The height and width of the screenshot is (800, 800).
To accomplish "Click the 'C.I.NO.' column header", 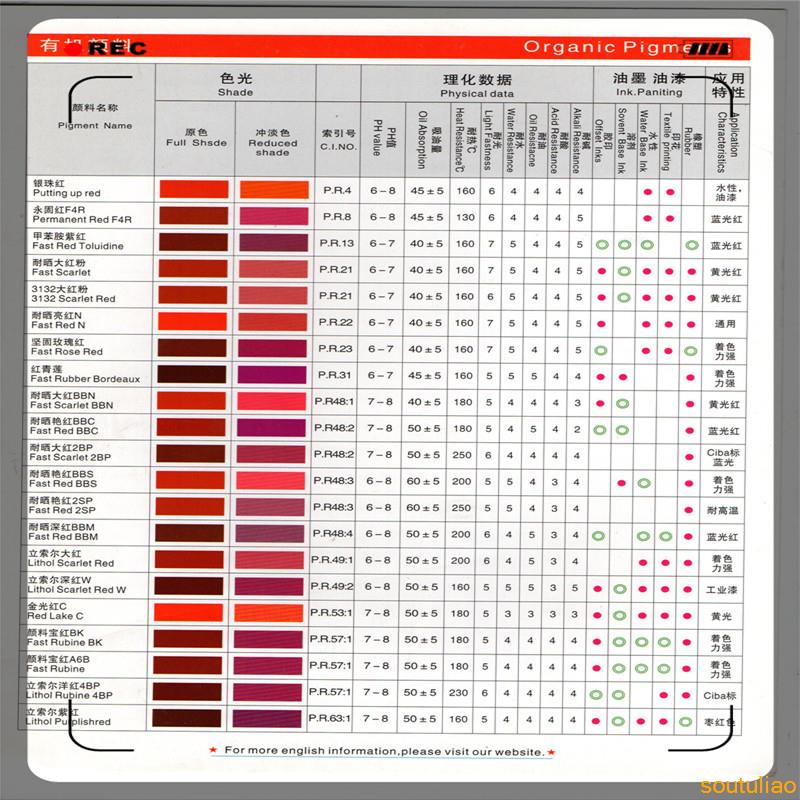I will point(338,147).
